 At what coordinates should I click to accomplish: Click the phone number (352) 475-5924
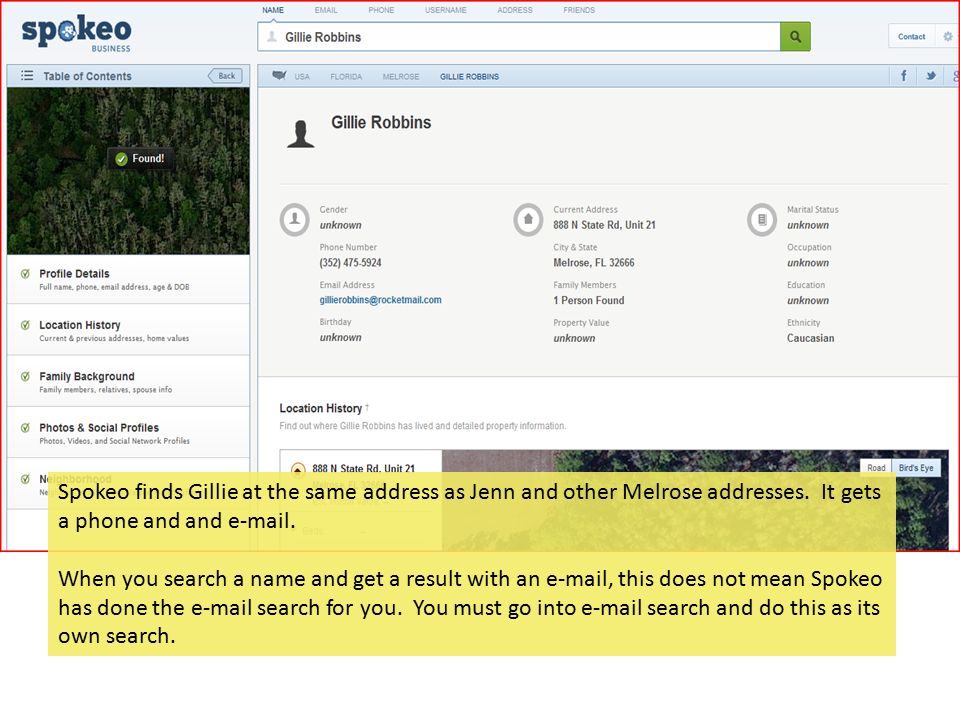tap(350, 263)
